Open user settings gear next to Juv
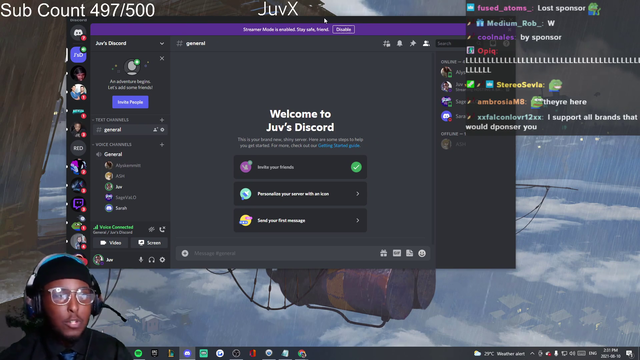This screenshot has width=640, height=360. pos(162,260)
